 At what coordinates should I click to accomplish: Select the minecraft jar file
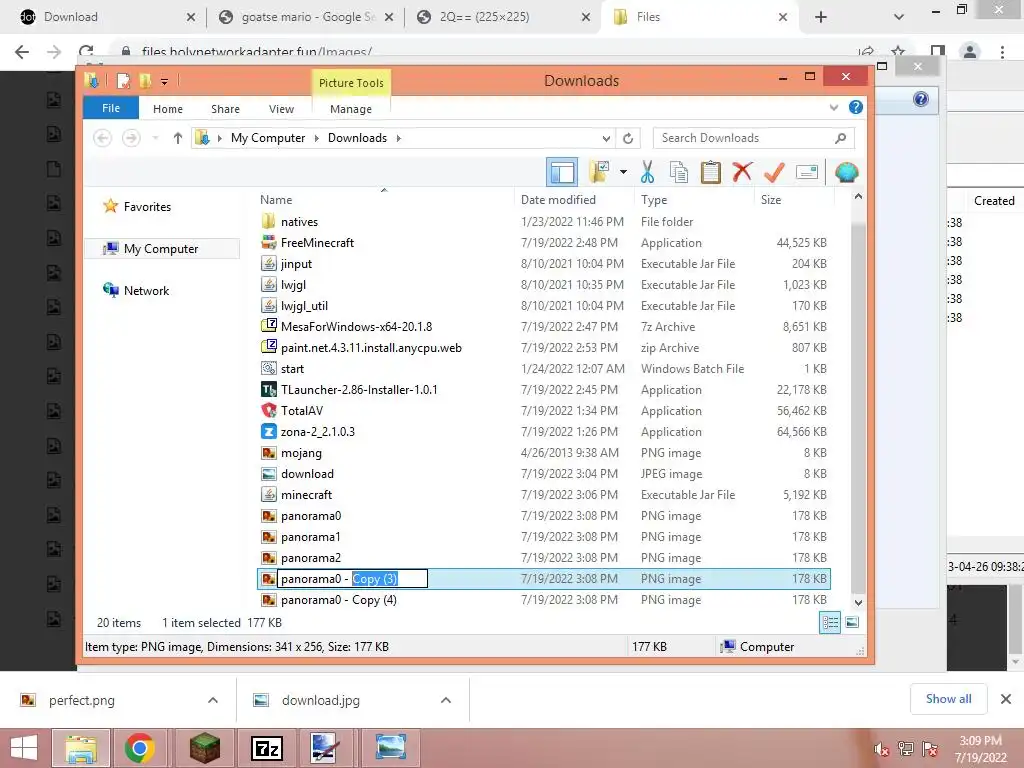[x=306, y=495]
